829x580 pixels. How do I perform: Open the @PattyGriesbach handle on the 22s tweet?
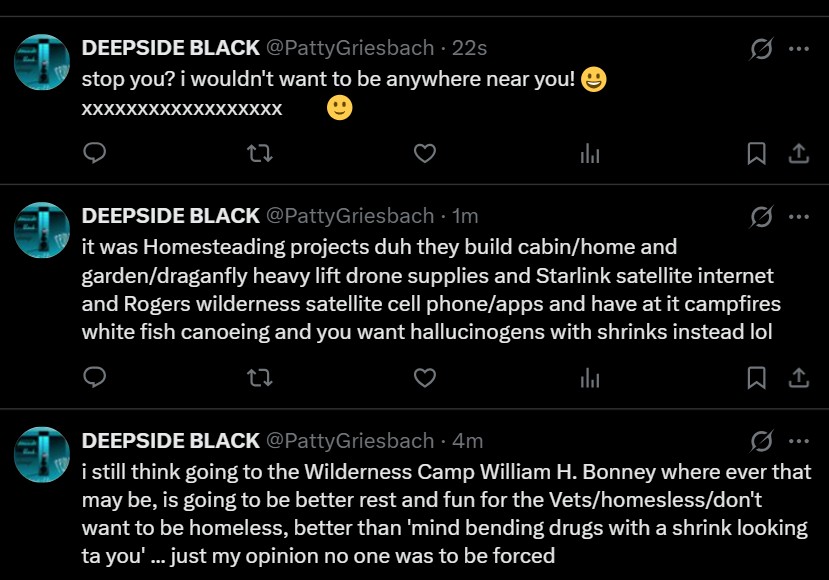(x=350, y=48)
